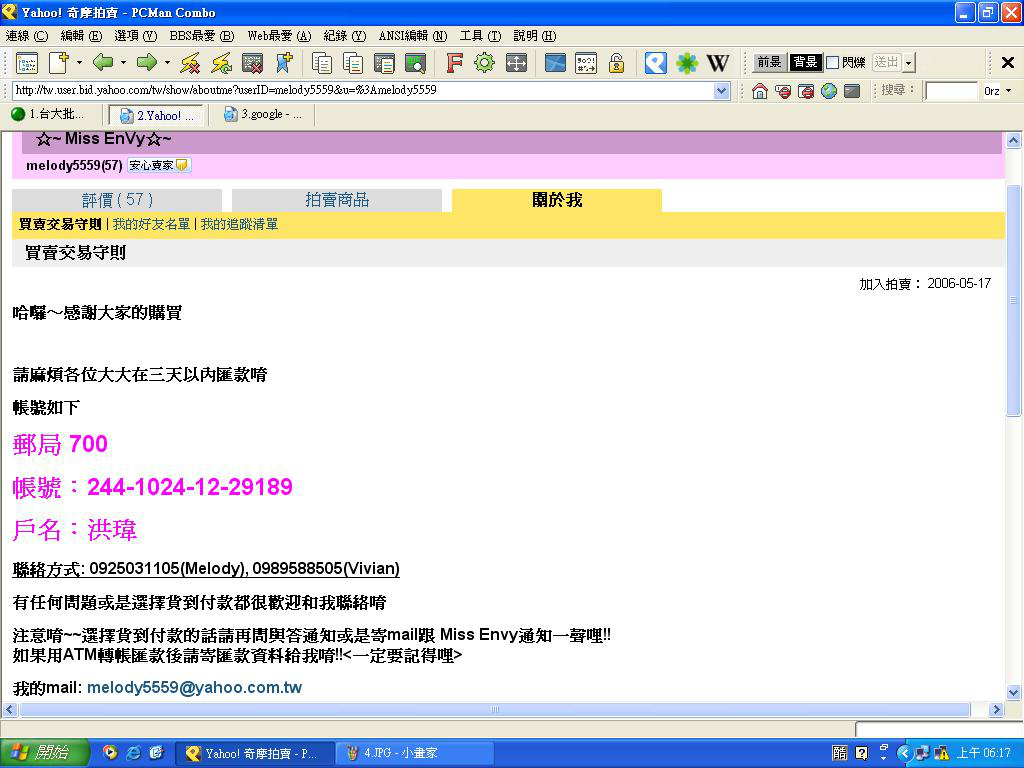Viewport: 1024px width, 768px height.
Task: Add to favorites with bookmark star icon
Action: pyautogui.click(x=284, y=63)
